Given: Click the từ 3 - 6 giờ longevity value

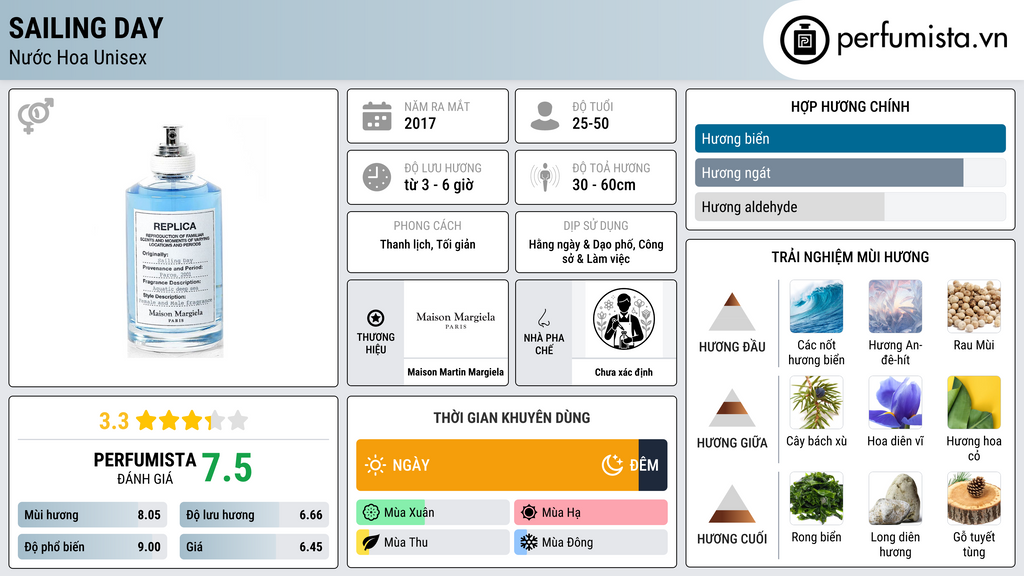Looking at the screenshot, I should click(x=439, y=185).
